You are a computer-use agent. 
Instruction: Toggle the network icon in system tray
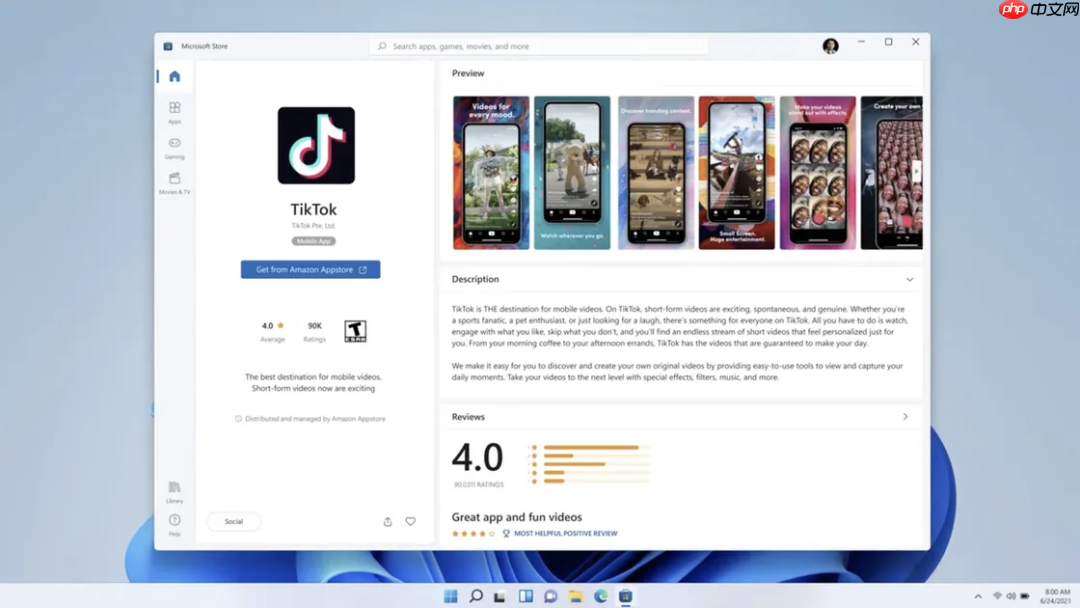(x=997, y=595)
